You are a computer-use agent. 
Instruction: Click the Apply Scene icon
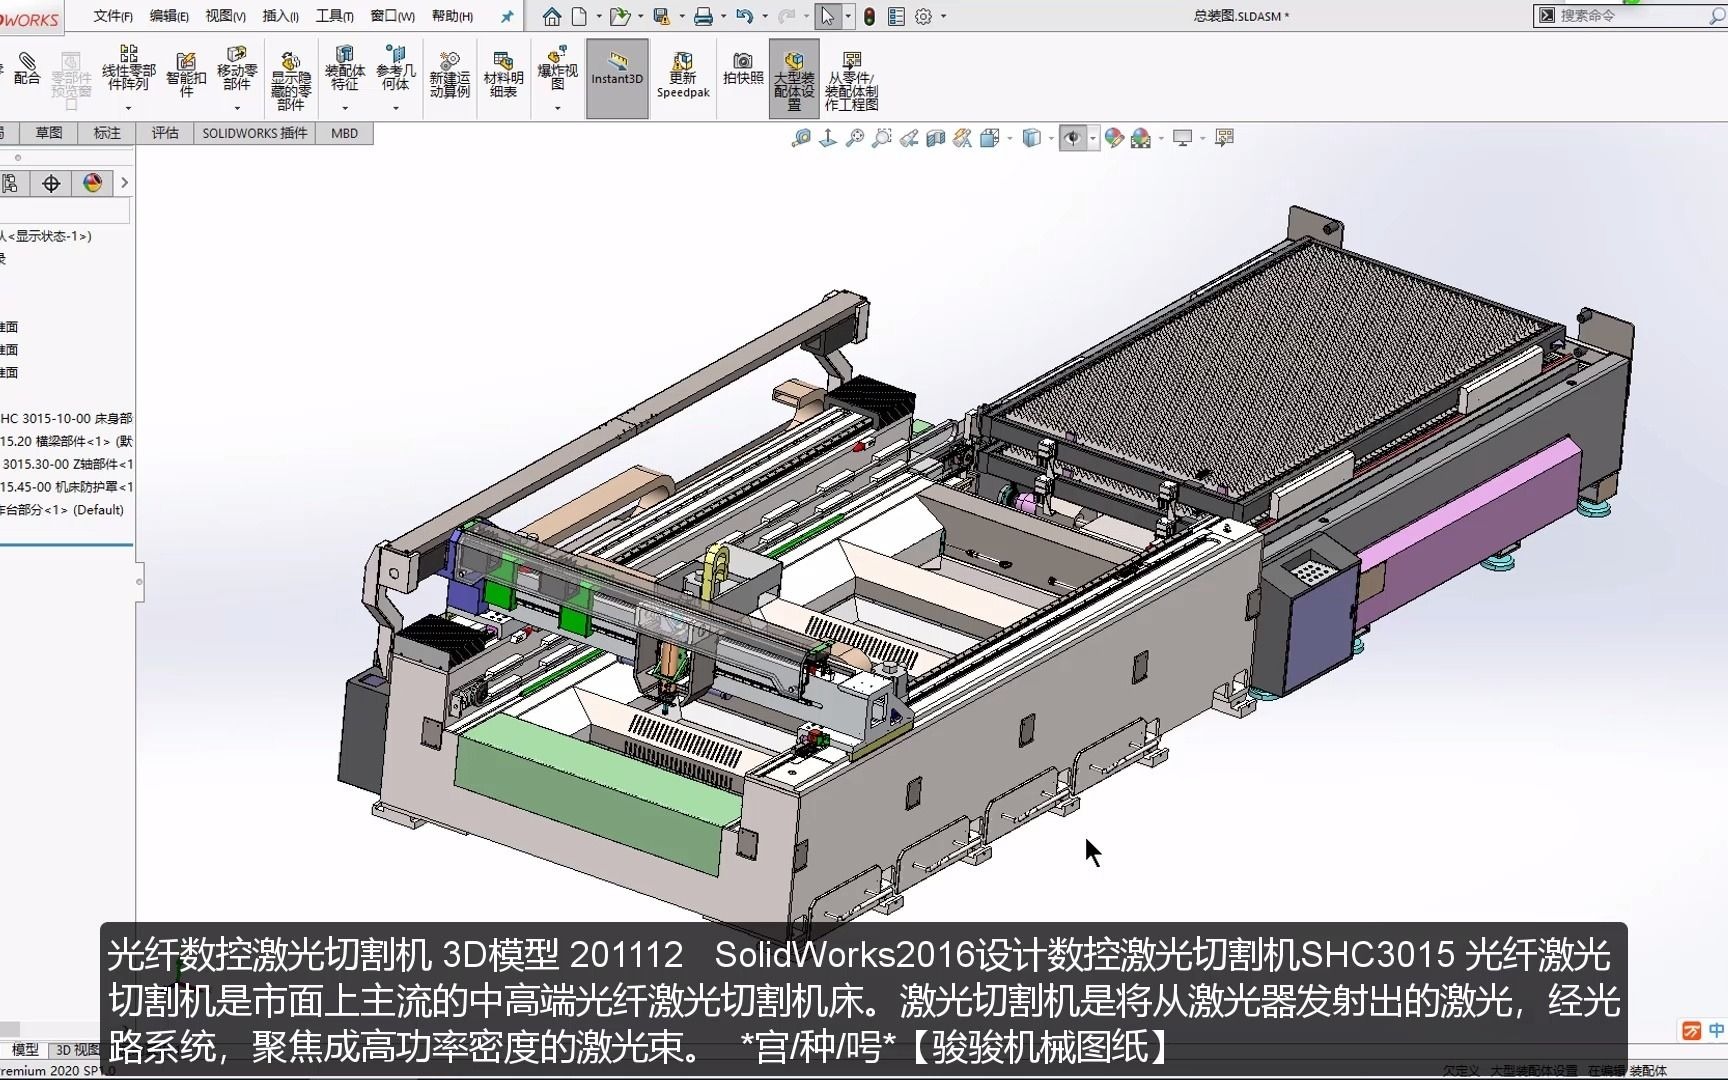(1141, 138)
